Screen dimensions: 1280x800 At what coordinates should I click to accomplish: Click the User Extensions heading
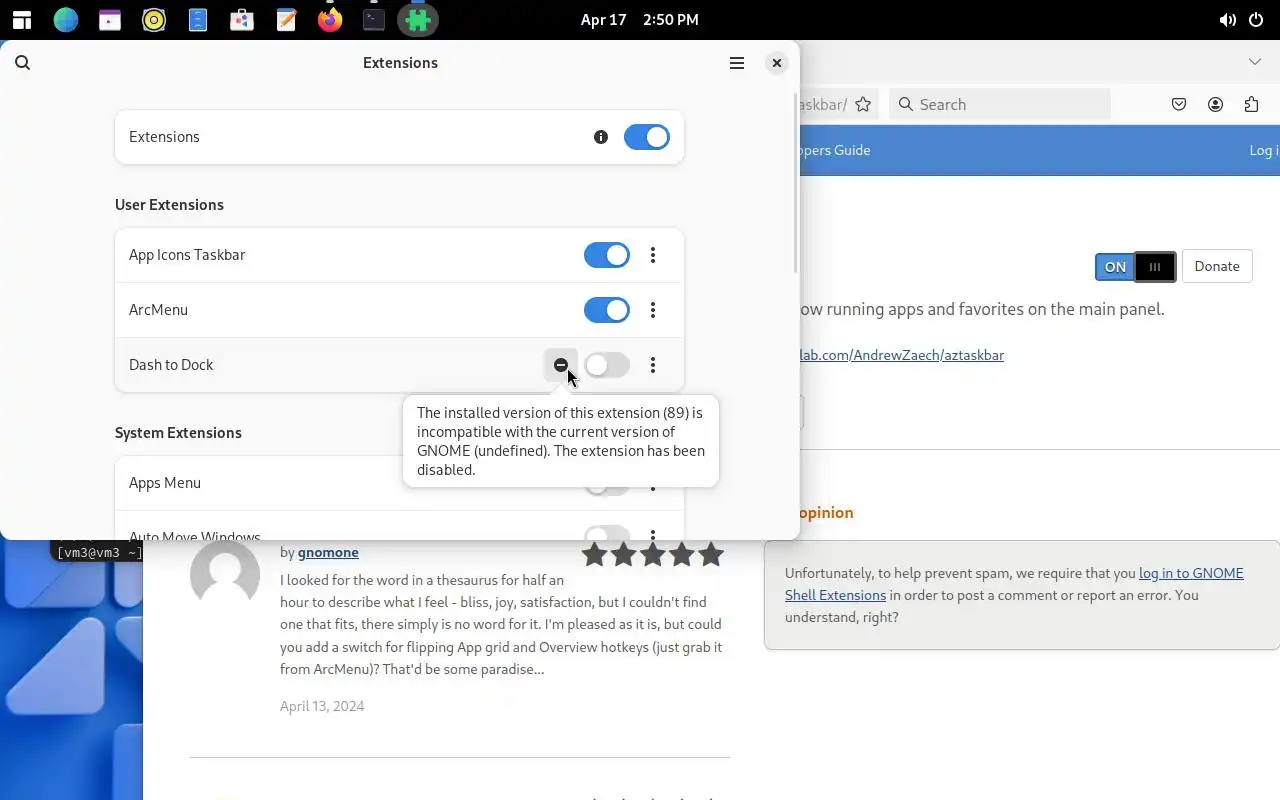pos(169,205)
